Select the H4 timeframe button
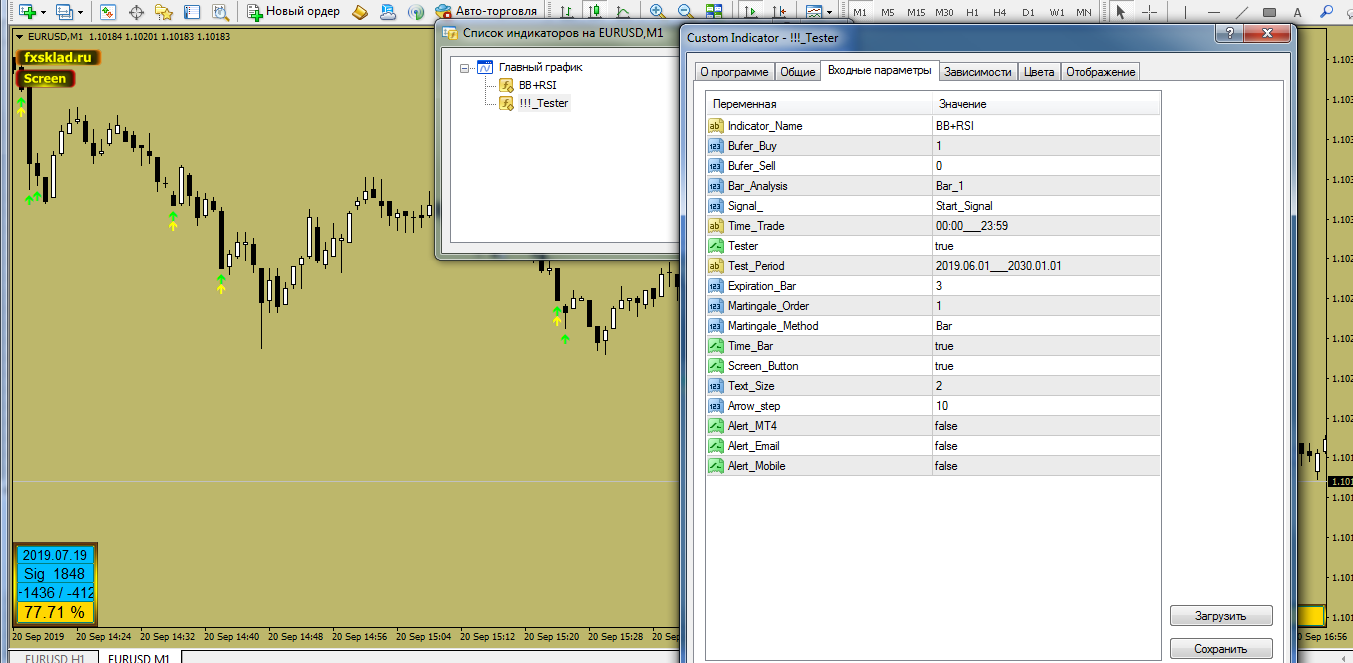 [1000, 12]
